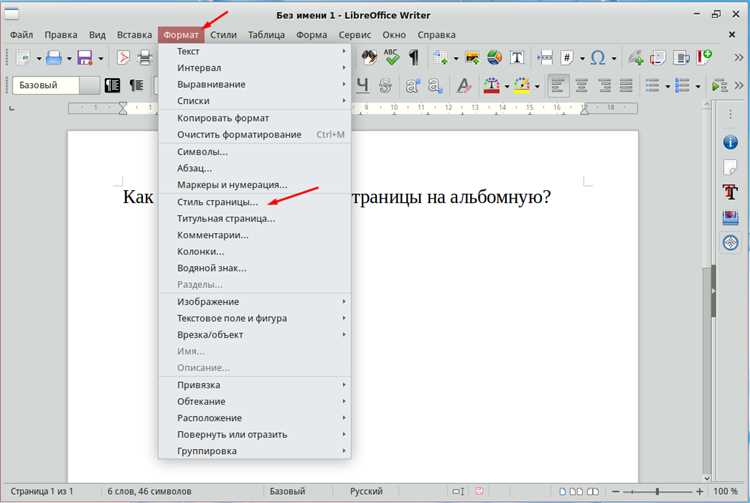The image size is (750, 503).
Task: Expand the highlighting color dropdown arrow
Action: point(537,86)
